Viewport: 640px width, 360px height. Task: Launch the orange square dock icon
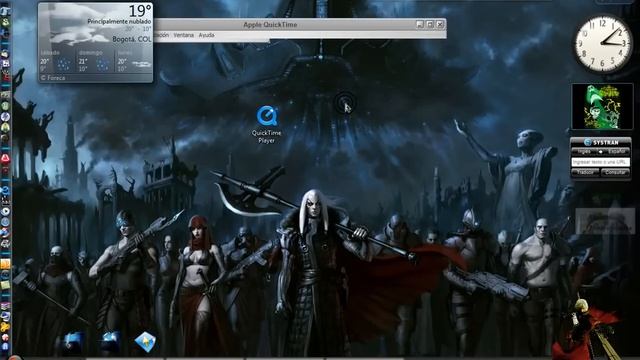pos(5,264)
